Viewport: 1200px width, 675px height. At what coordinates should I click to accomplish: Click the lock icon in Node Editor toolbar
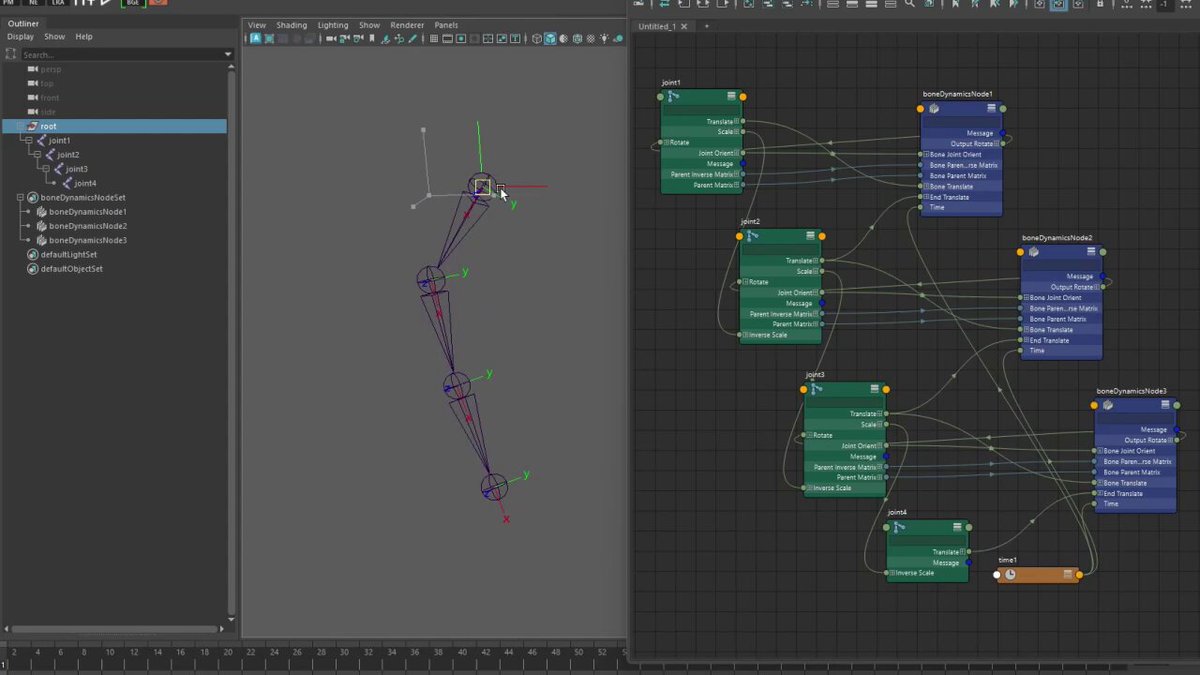1100,4
